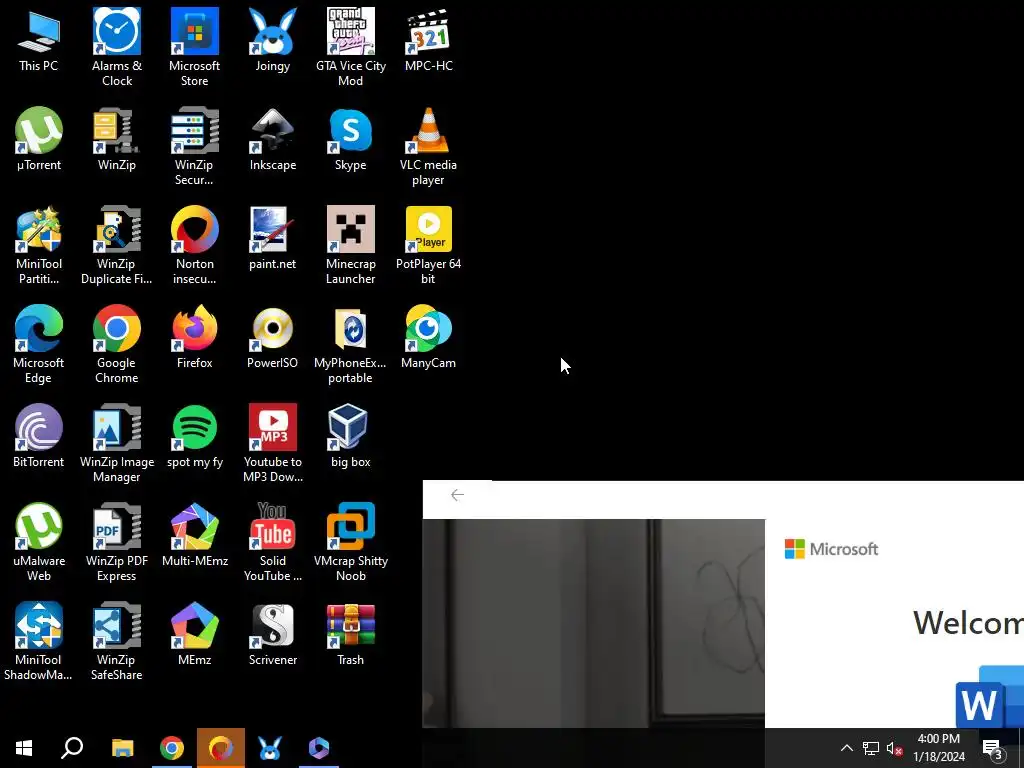Select the Minecrap Launcher icon

[351, 246]
